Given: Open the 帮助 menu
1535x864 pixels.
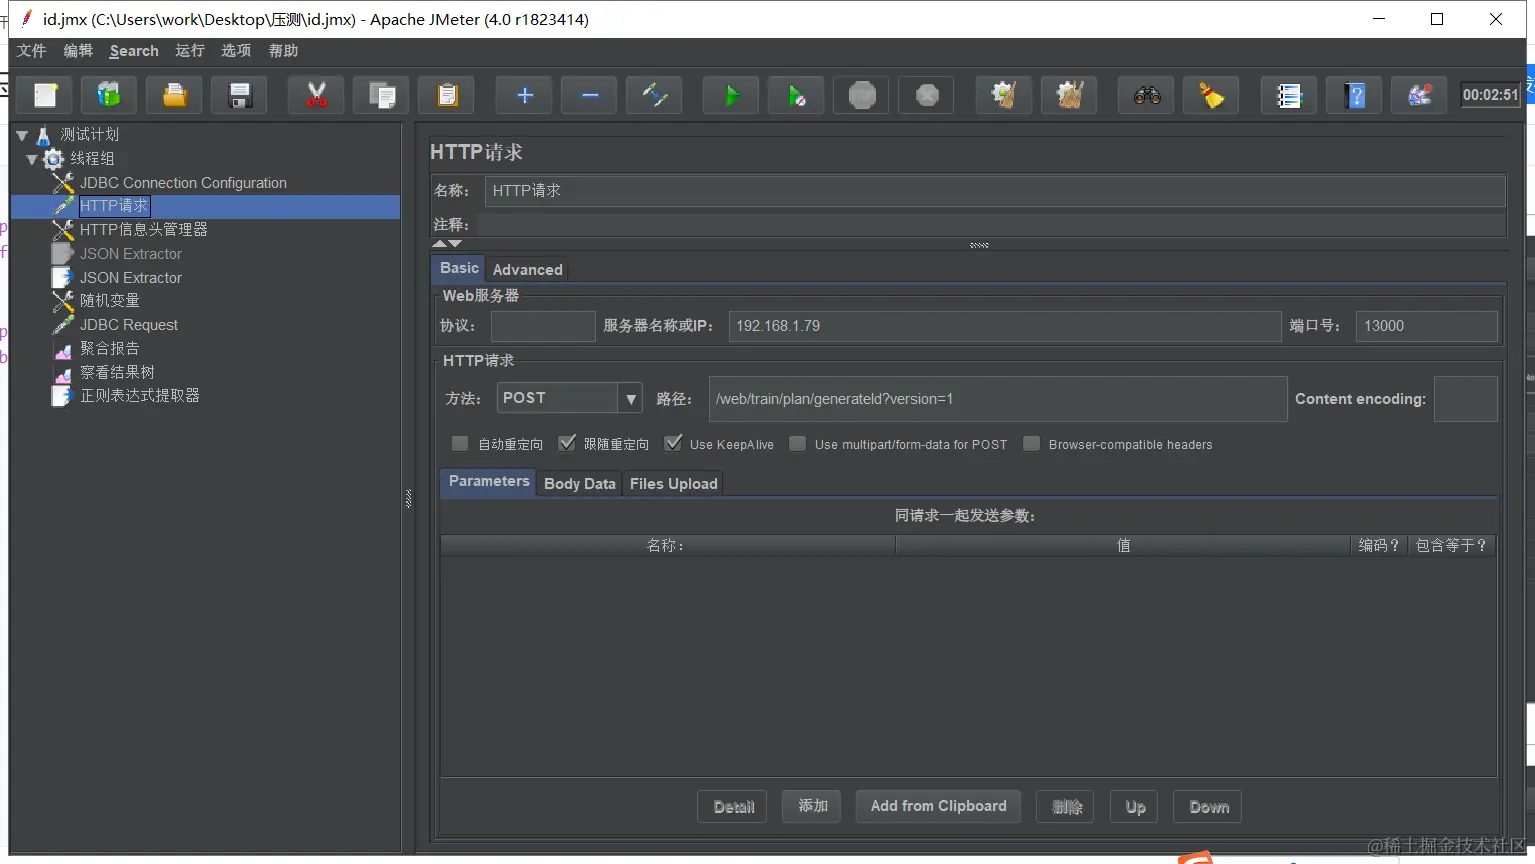Looking at the screenshot, I should (283, 51).
